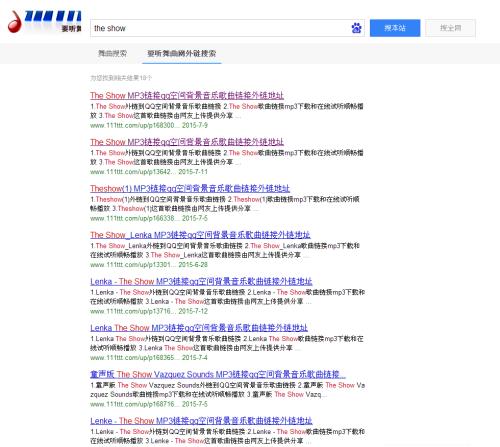Image resolution: width=500 pixels, height=447 pixels.
Task: Open the 'The Show Vazquez Sounds MP3' result
Action: pyautogui.click(x=218, y=374)
